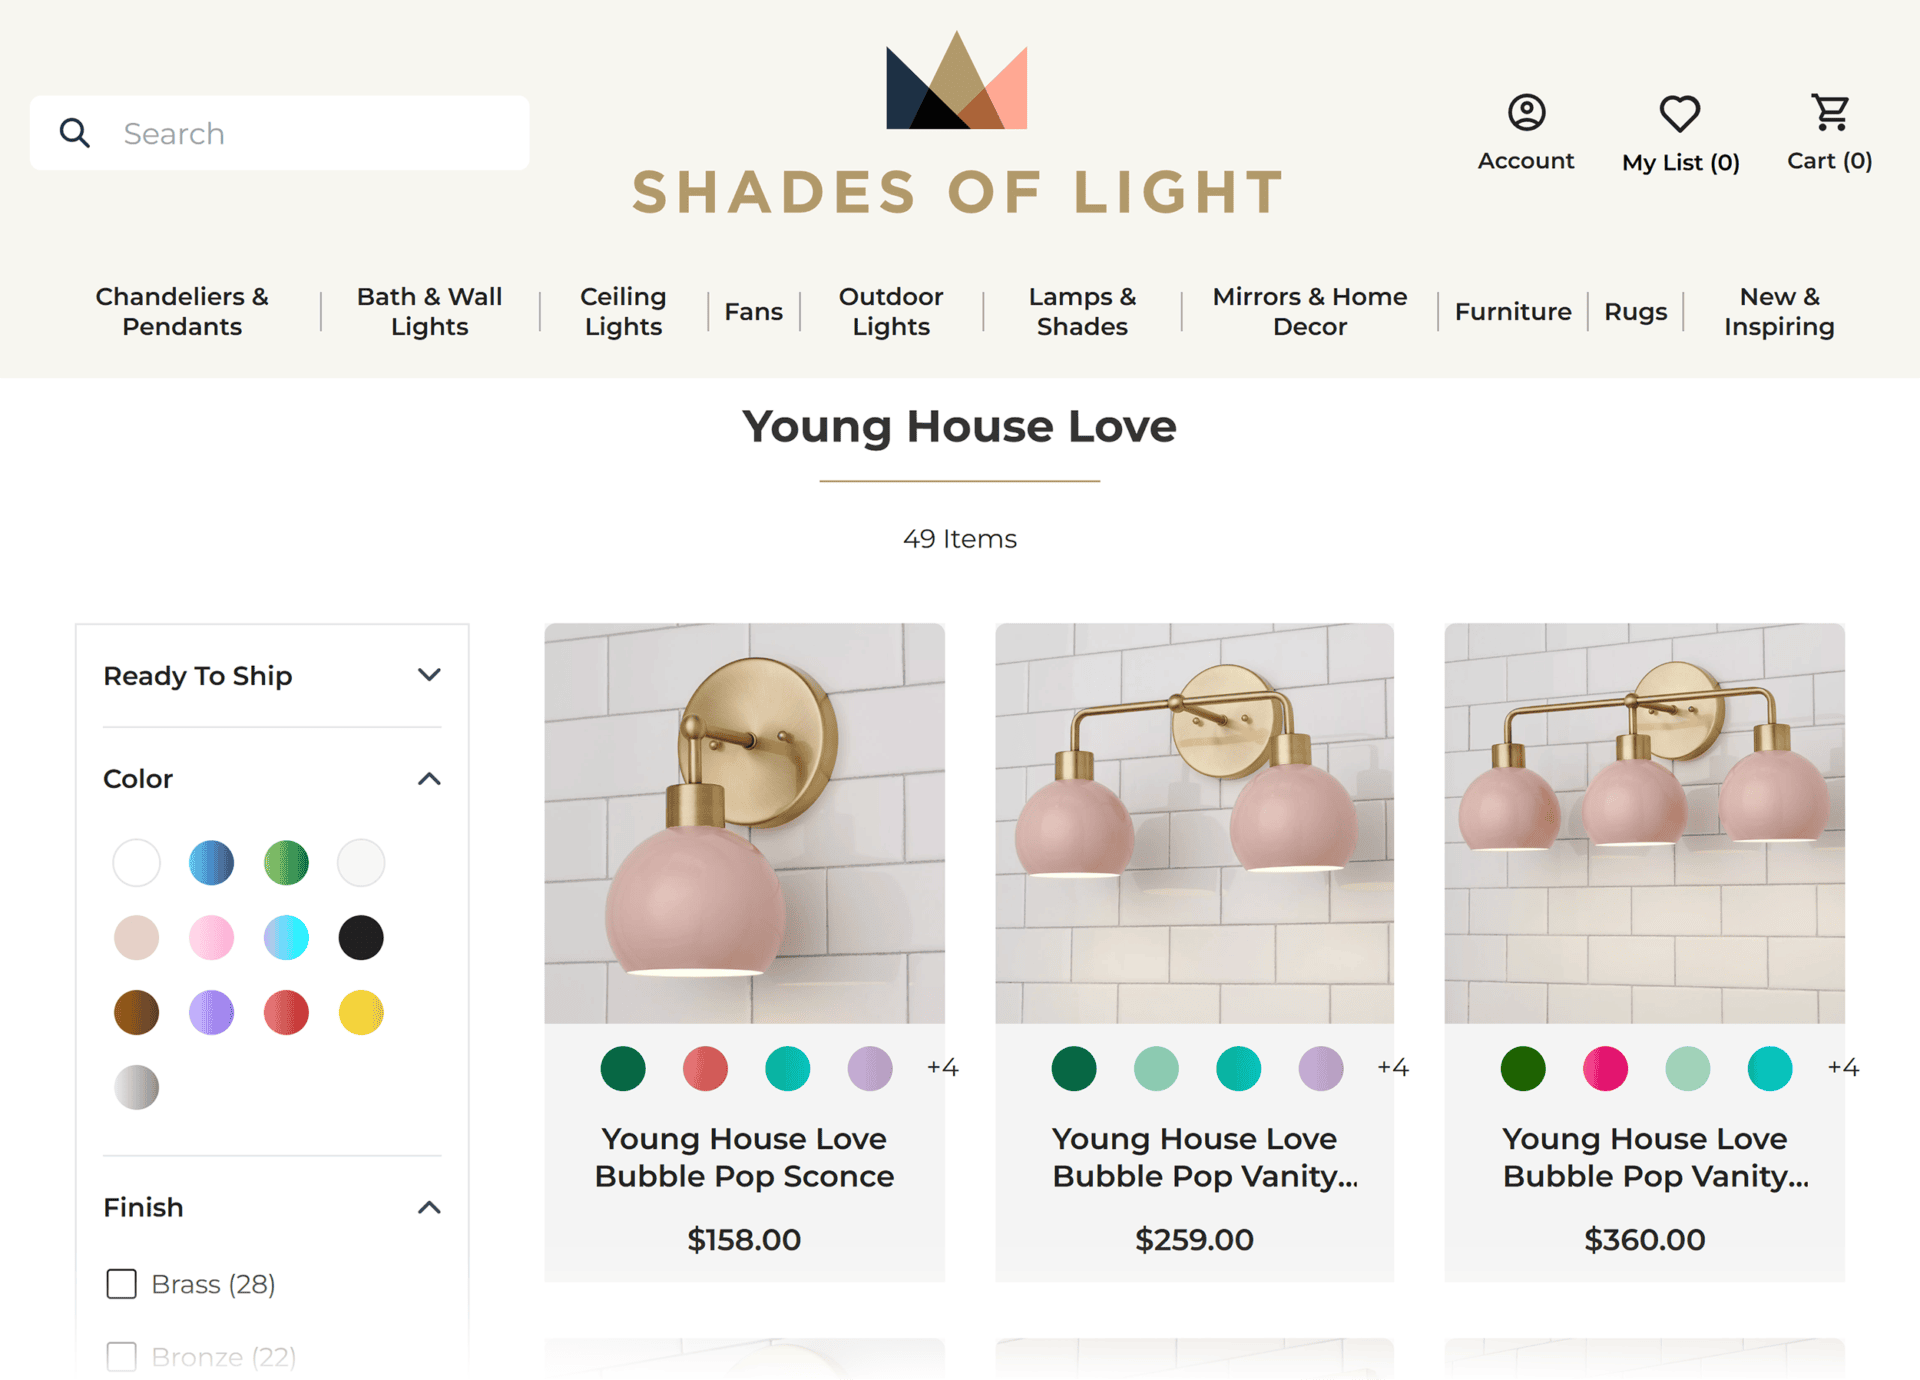The height and width of the screenshot is (1380, 1920).
Task: Check the Bronze finish checkbox
Action: tap(122, 1357)
